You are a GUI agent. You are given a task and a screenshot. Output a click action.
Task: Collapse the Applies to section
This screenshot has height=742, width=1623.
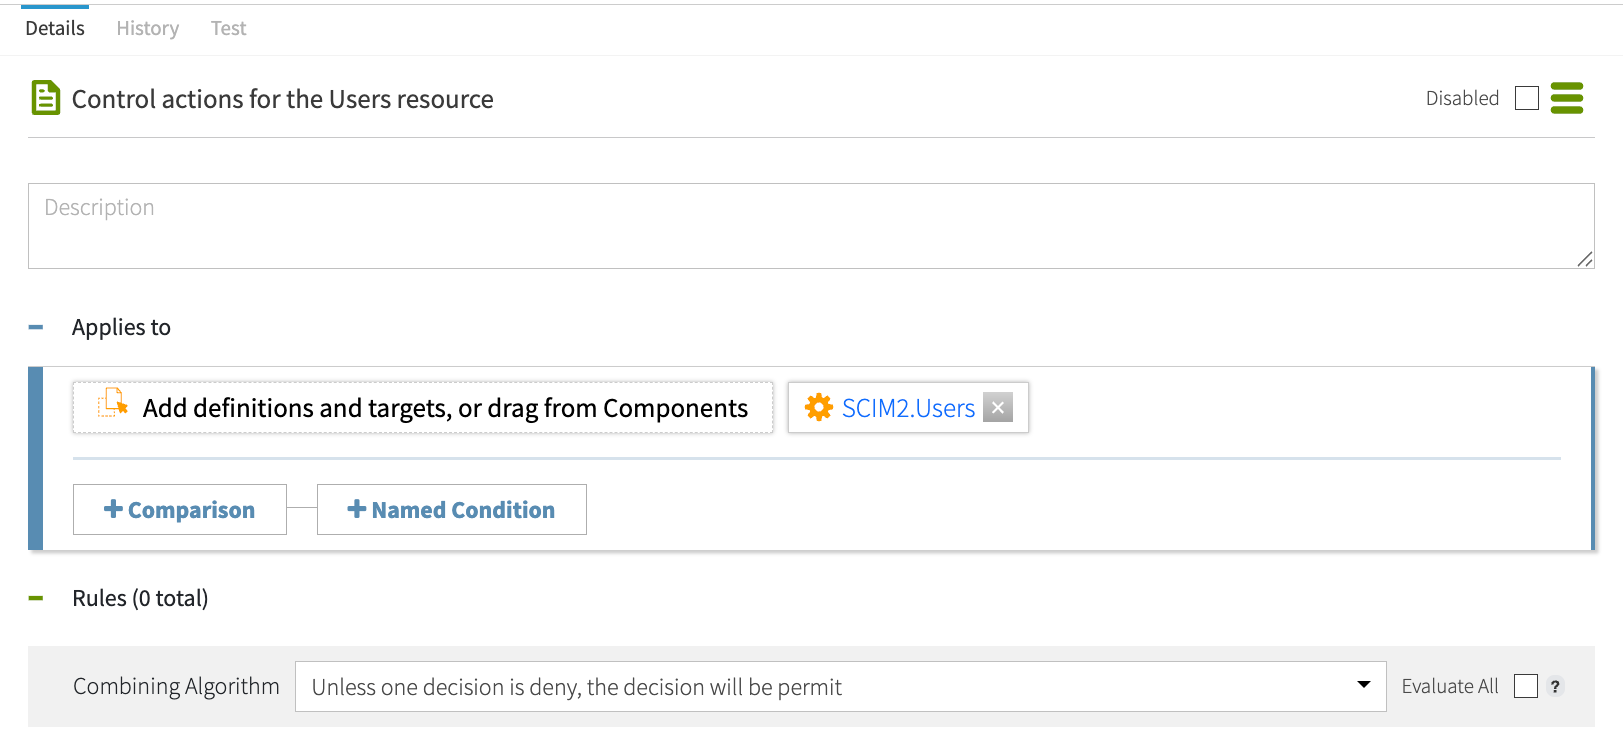[36, 327]
